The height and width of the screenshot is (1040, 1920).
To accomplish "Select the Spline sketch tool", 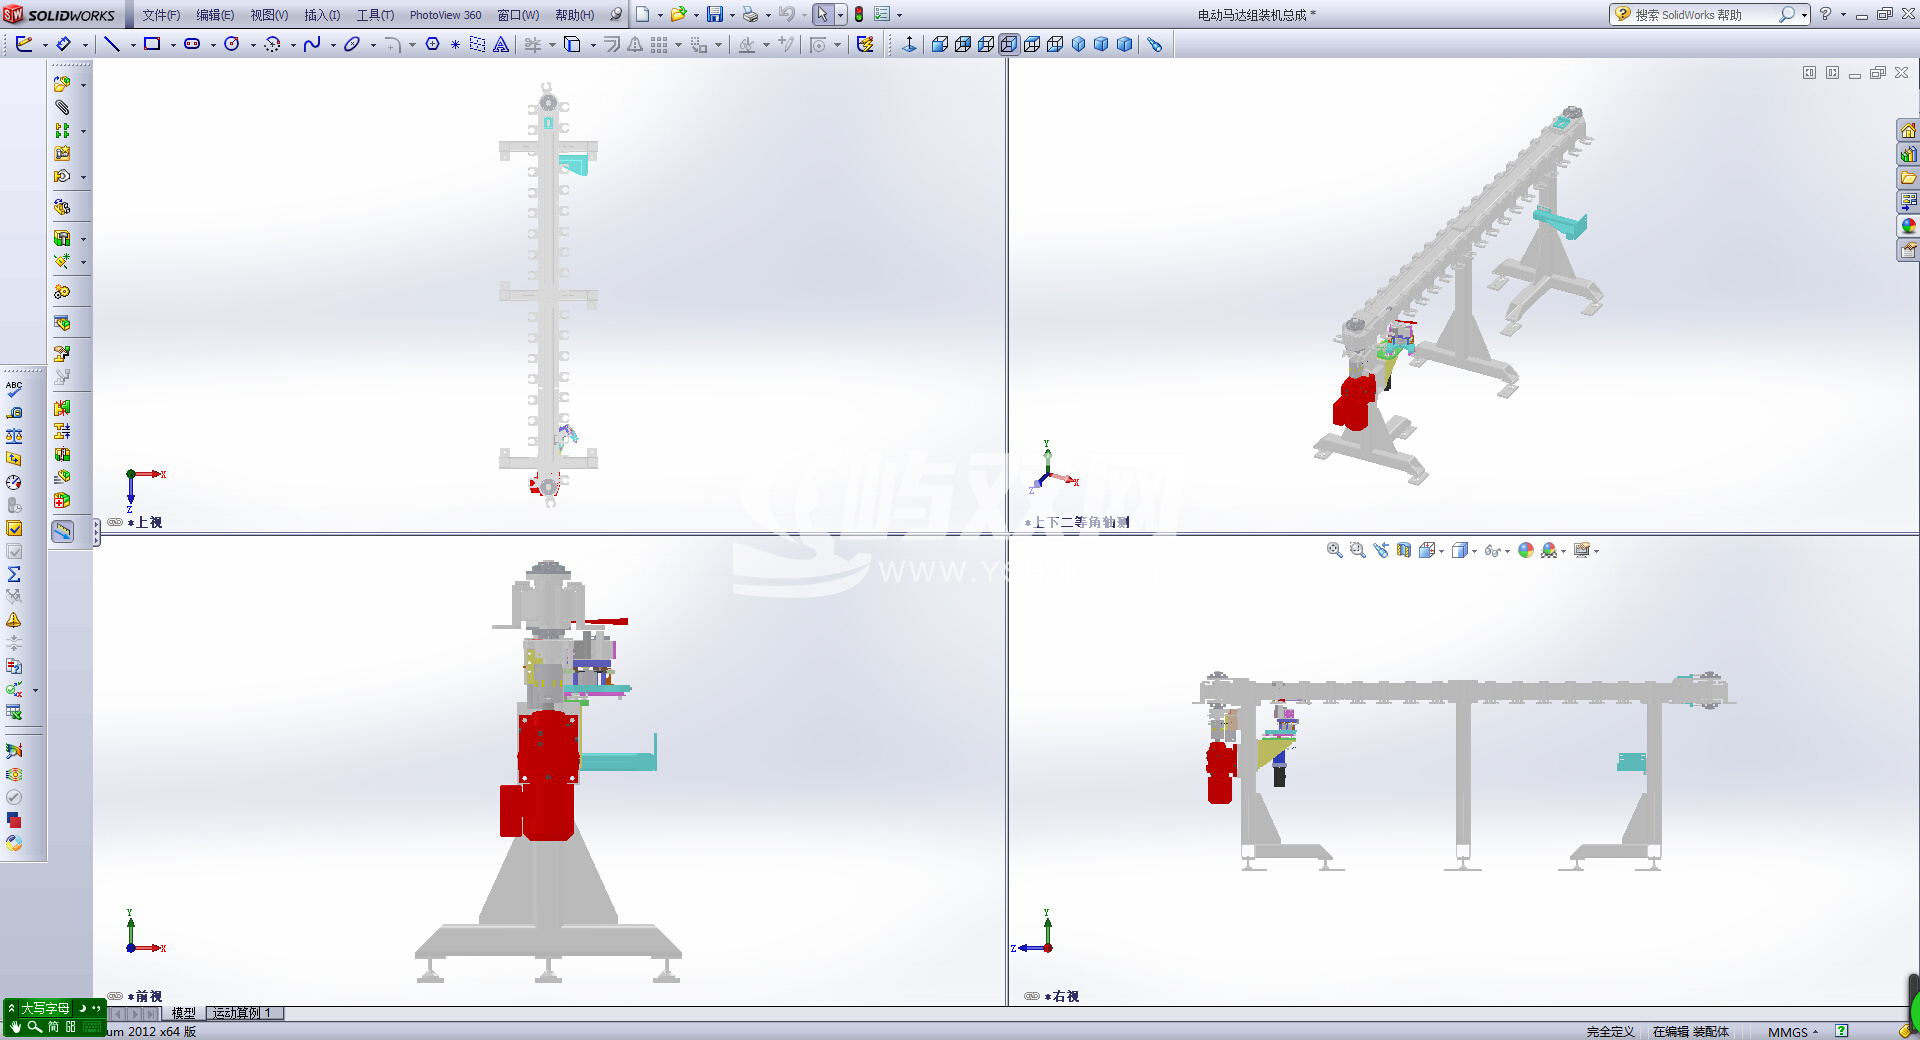I will click(312, 44).
